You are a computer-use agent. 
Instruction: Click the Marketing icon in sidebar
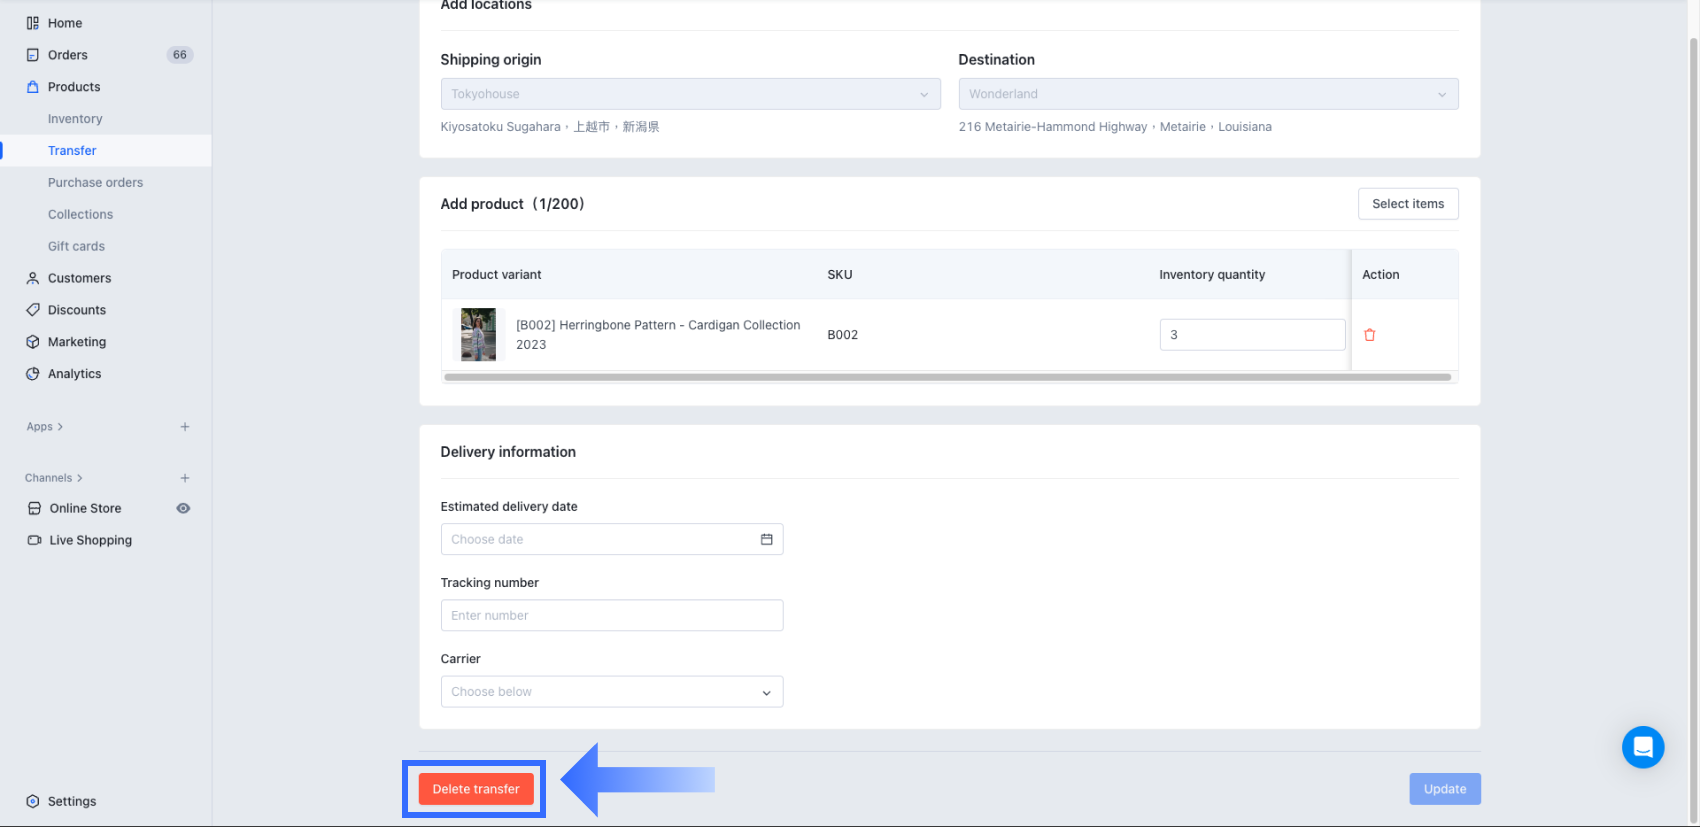(33, 342)
